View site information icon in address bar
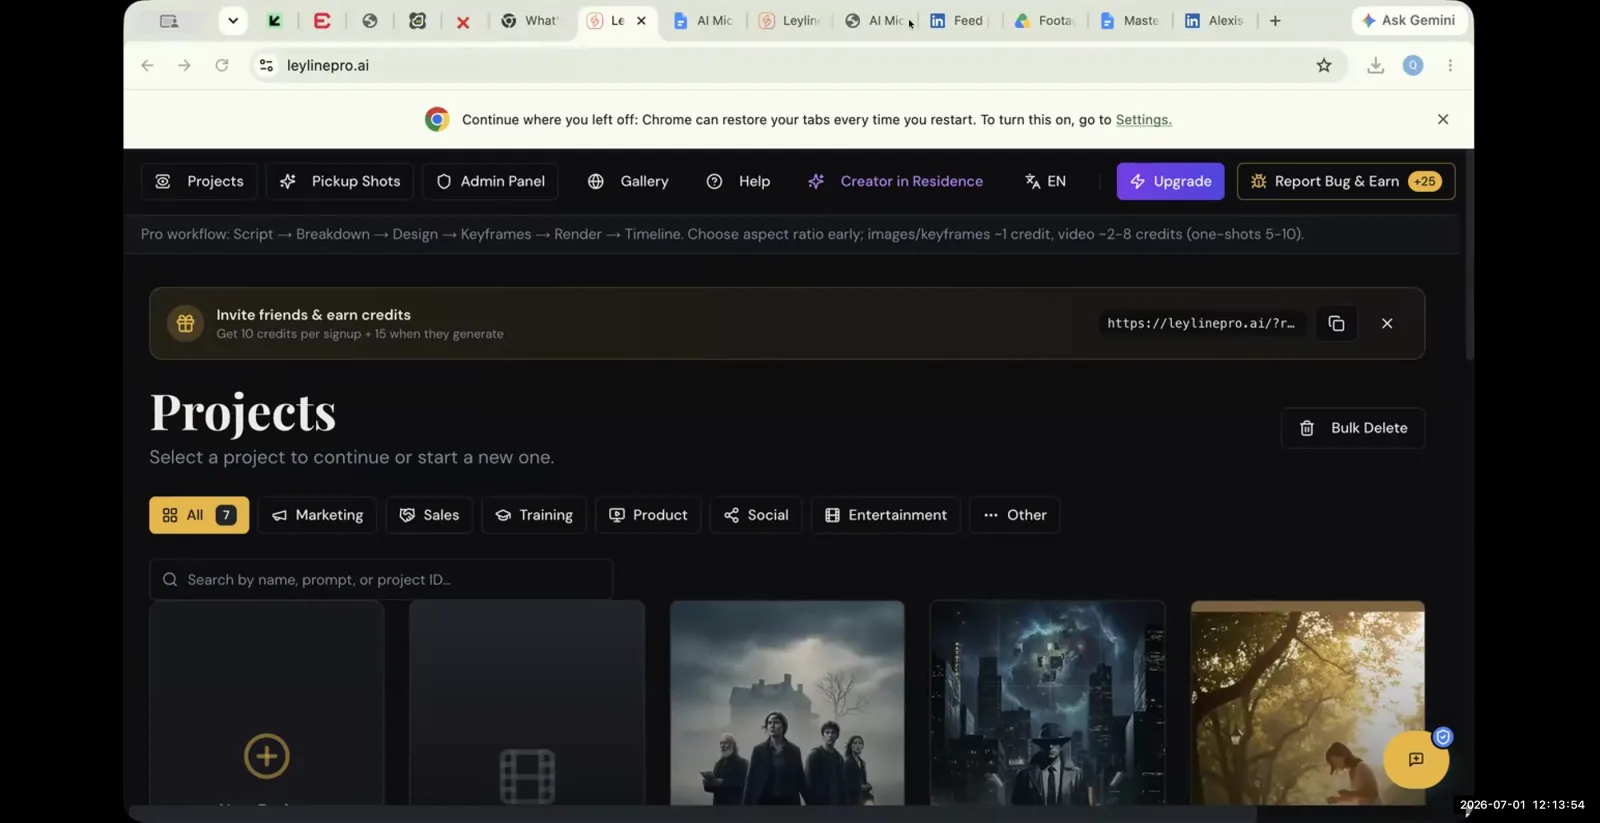The image size is (1600, 823). tap(266, 65)
